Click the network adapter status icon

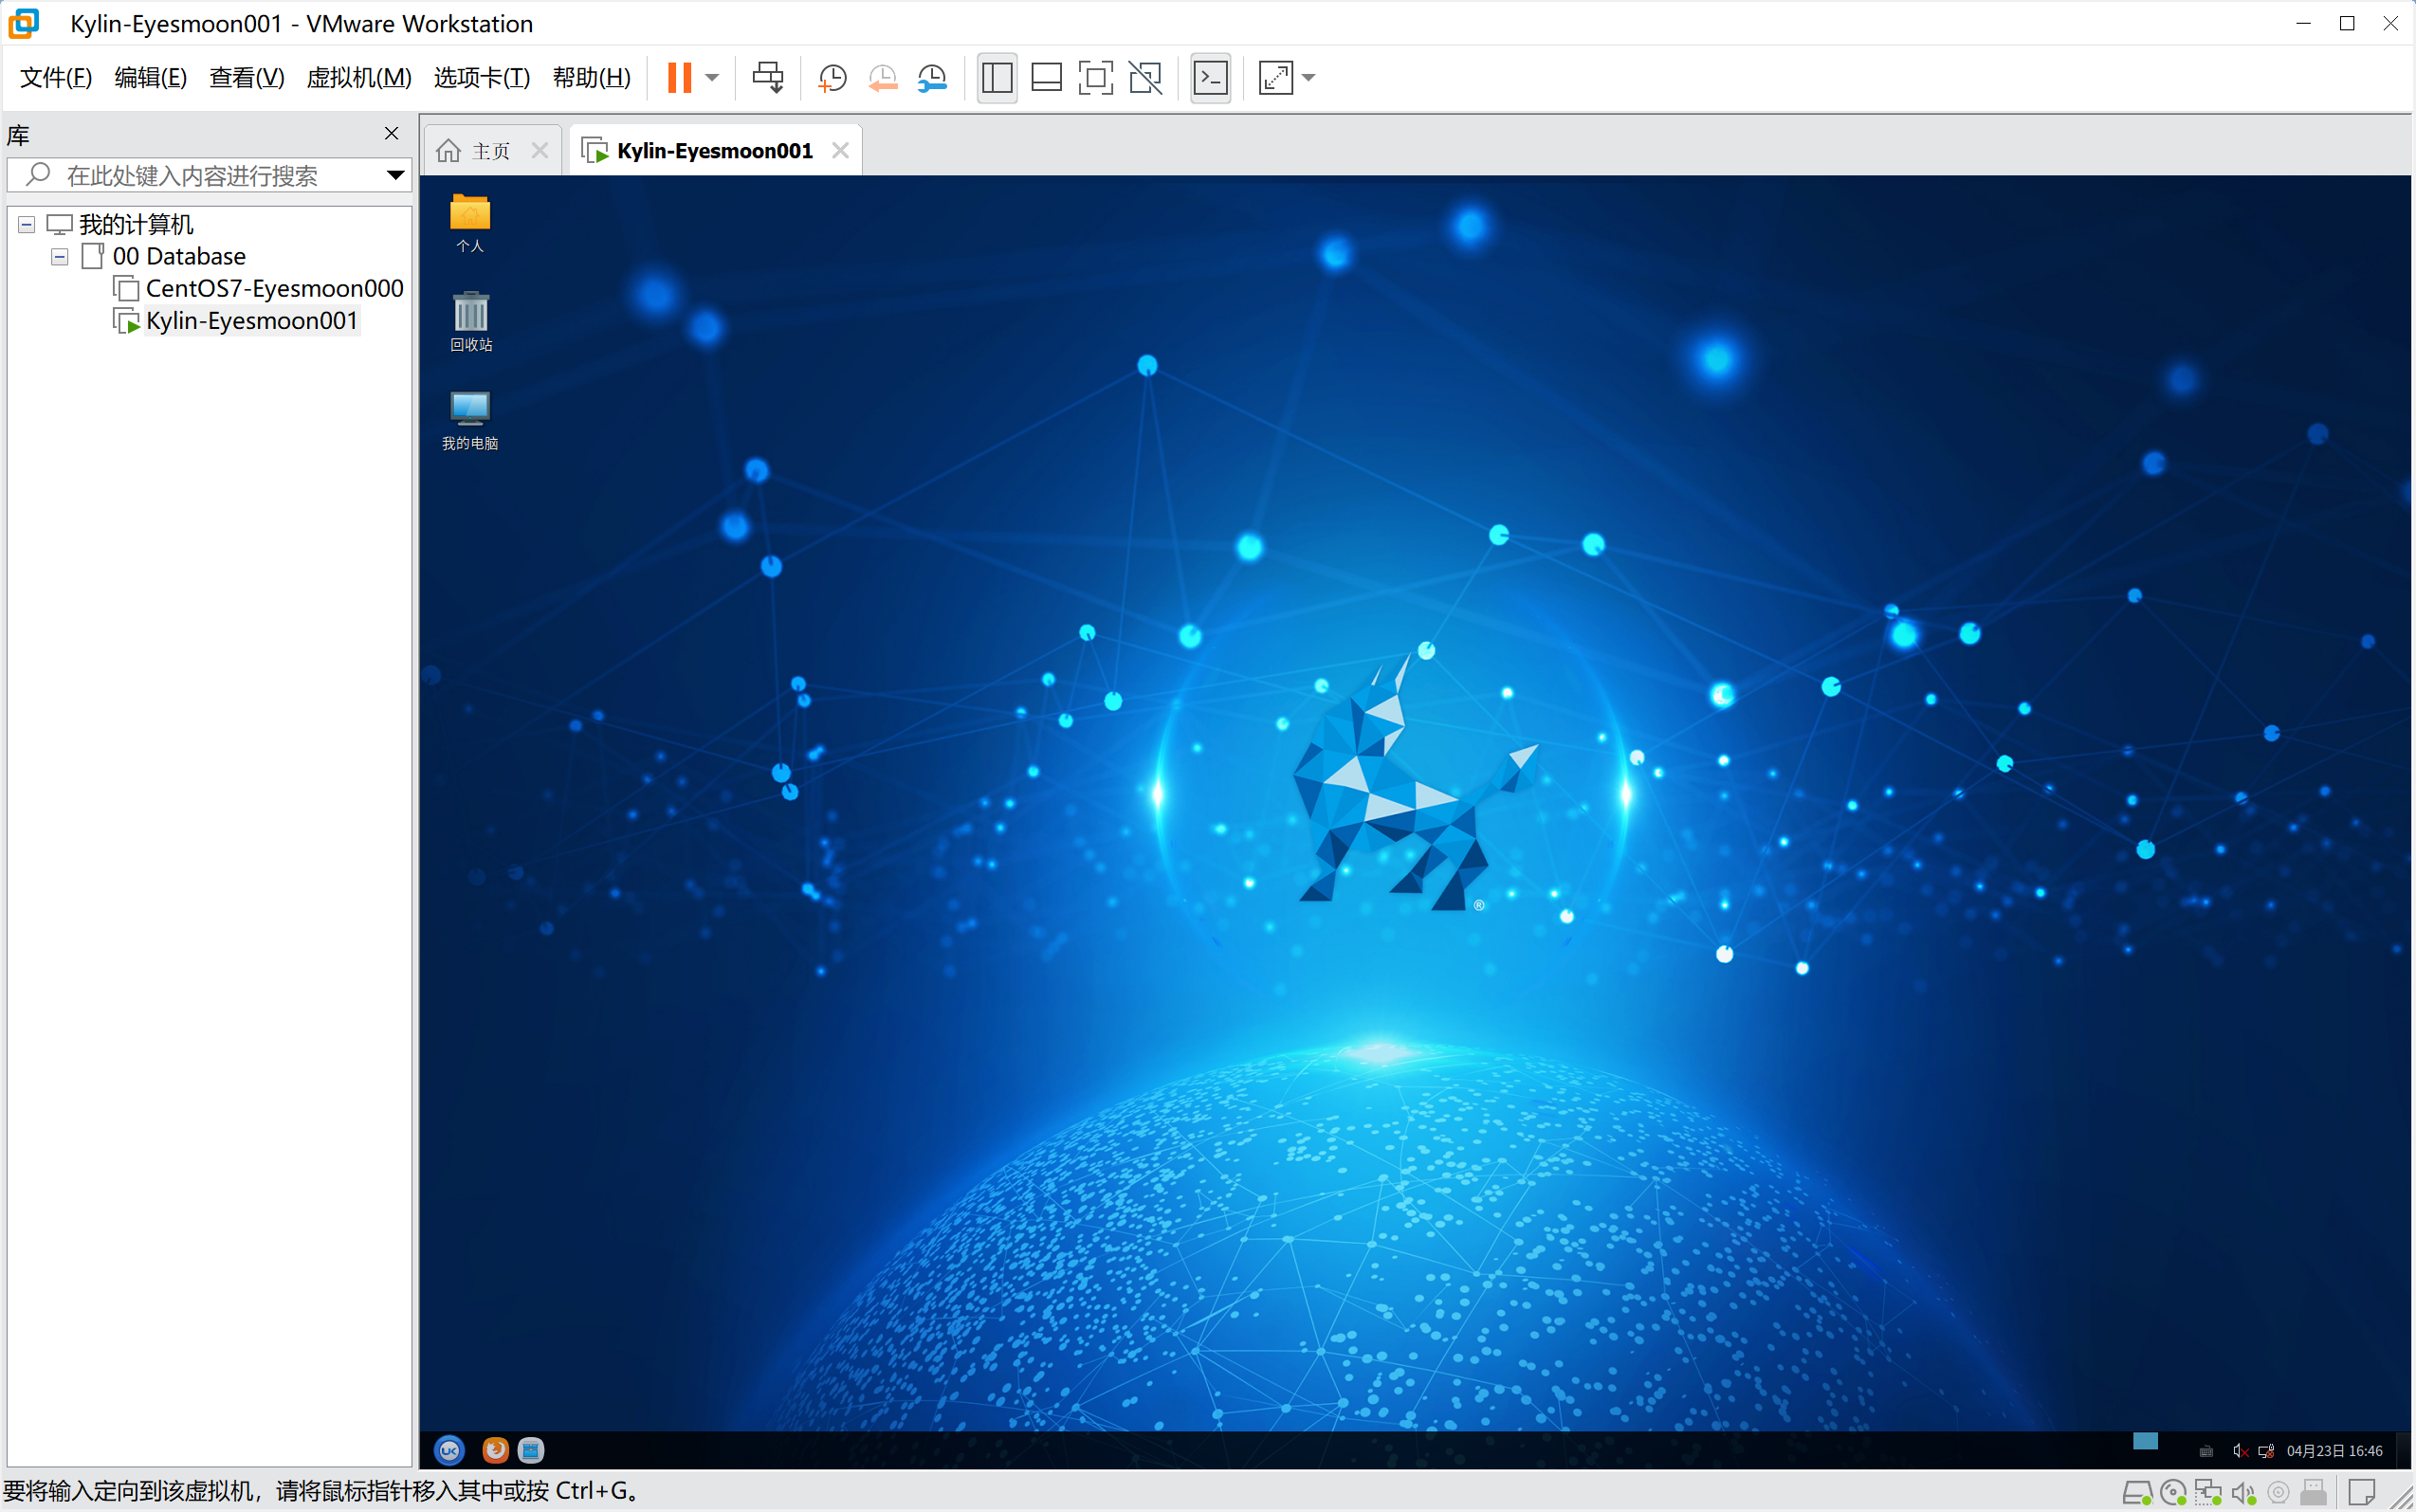tap(2208, 1494)
